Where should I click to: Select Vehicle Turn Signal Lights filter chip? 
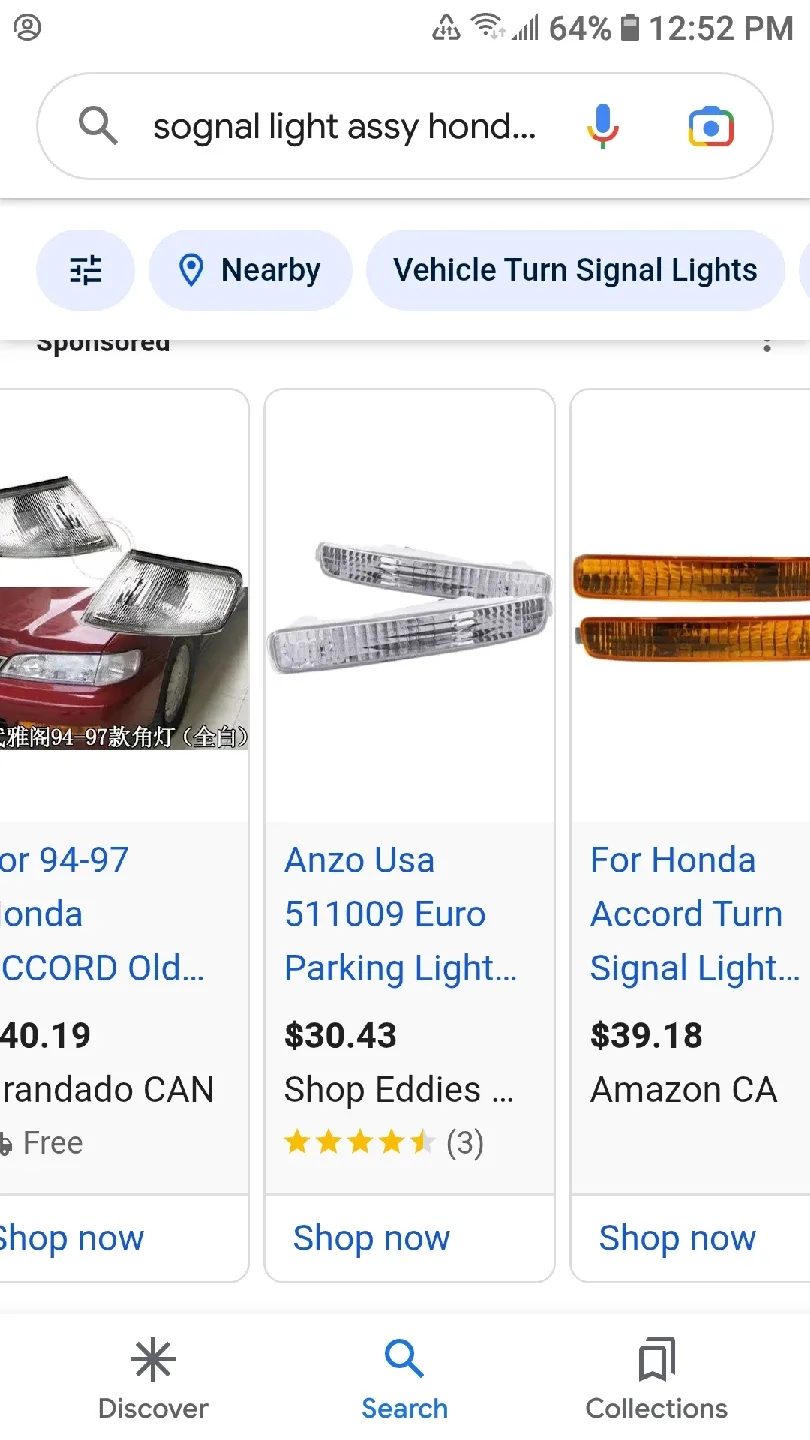pos(575,270)
